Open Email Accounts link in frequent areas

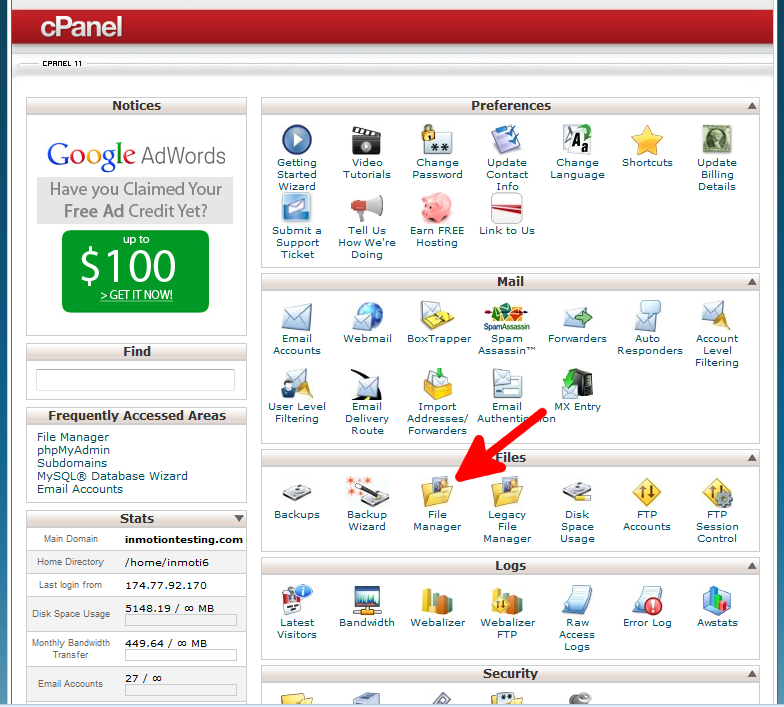80,489
